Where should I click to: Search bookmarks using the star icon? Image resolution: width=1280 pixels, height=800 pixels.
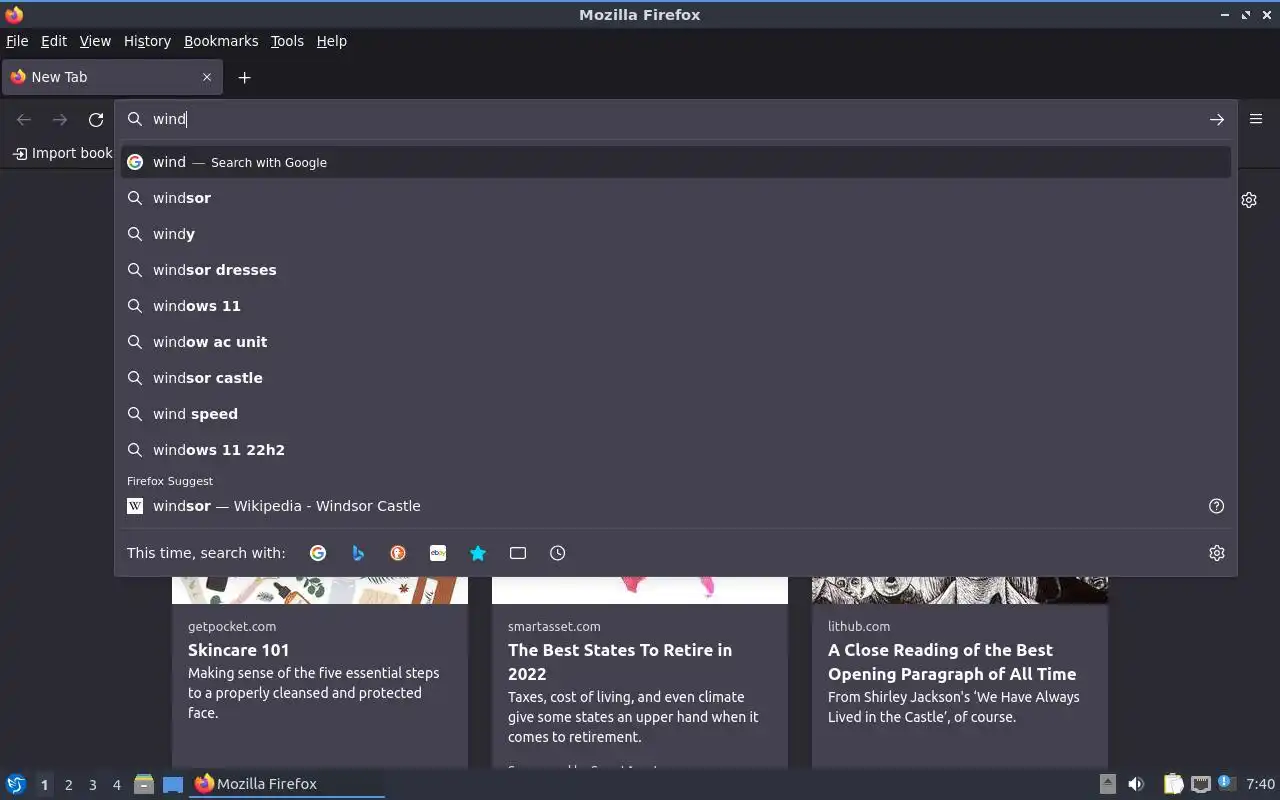[478, 553]
